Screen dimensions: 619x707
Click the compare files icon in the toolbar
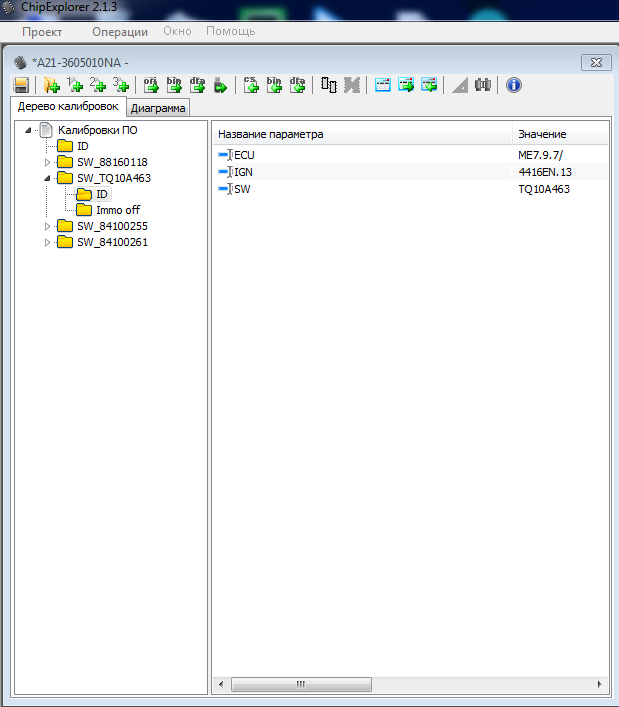point(329,85)
